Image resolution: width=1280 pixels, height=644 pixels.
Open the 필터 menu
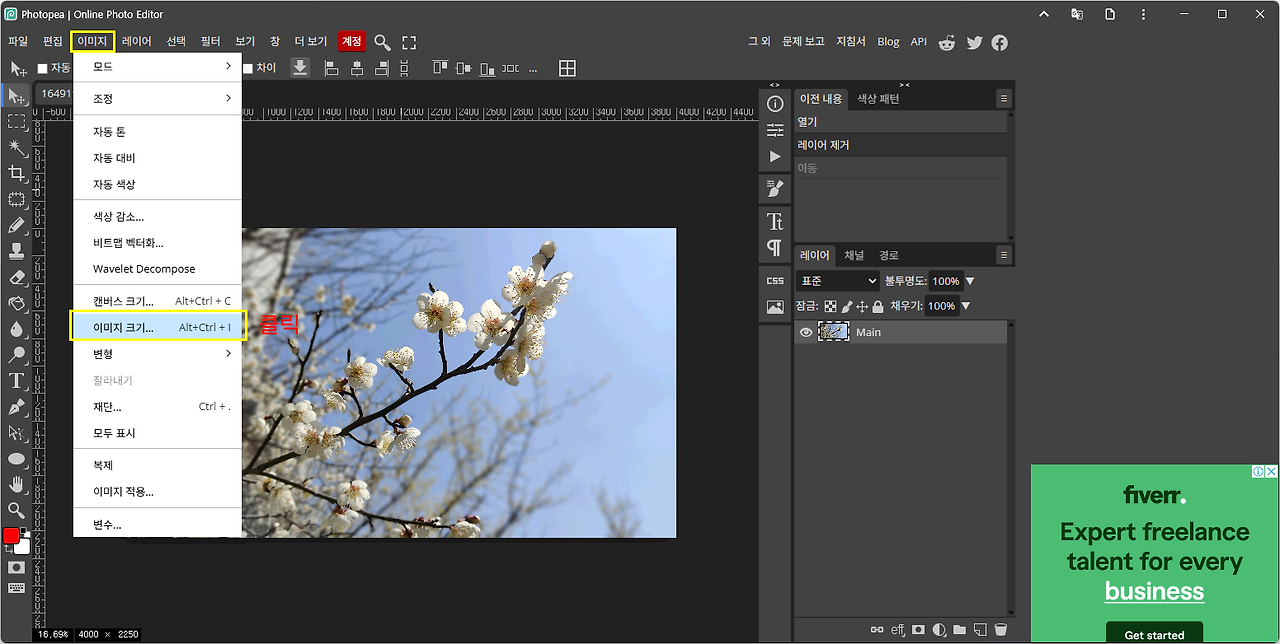(x=210, y=42)
